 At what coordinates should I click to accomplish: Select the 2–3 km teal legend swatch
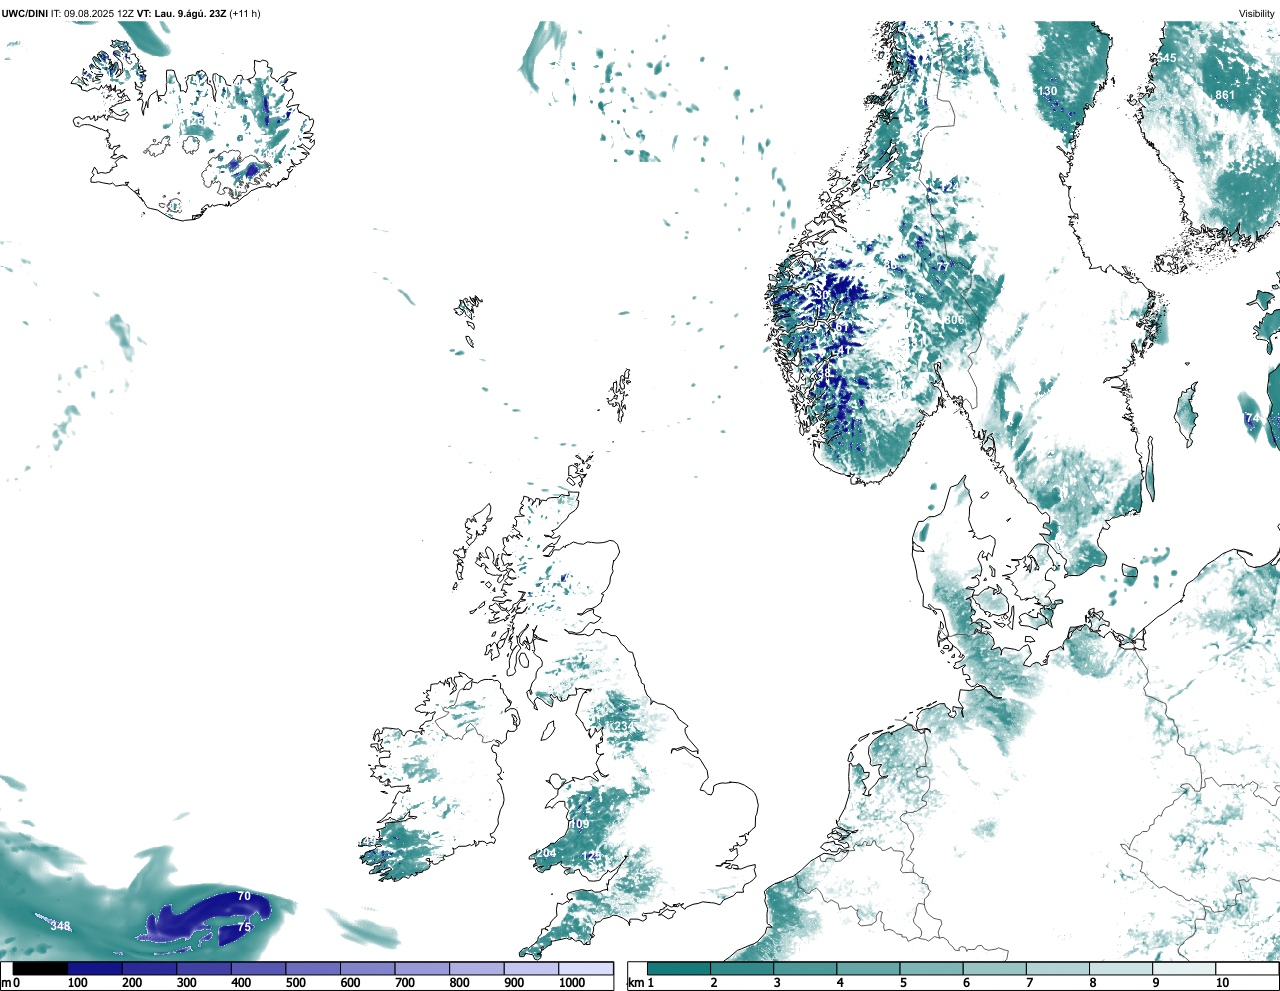(742, 968)
